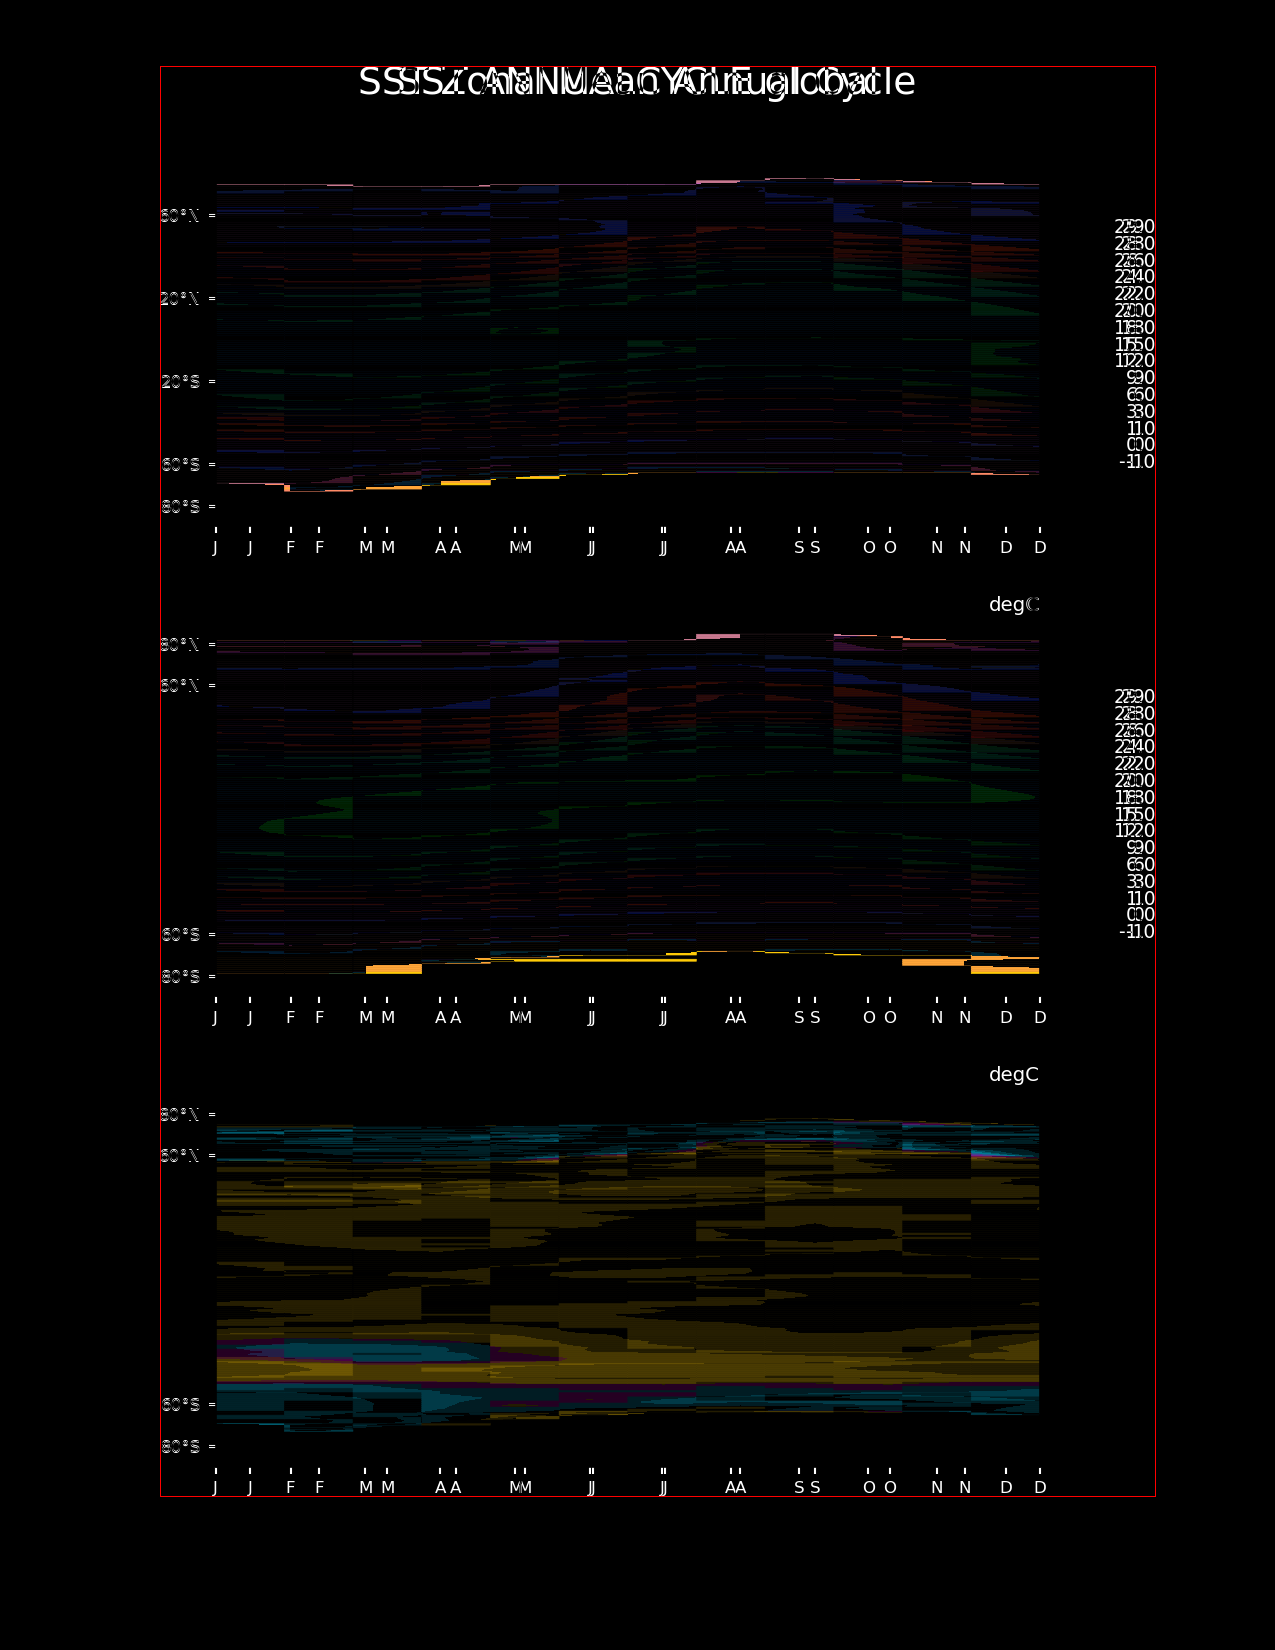
Task: Click the 20°N latitude label on top plot
Action: tap(180, 299)
